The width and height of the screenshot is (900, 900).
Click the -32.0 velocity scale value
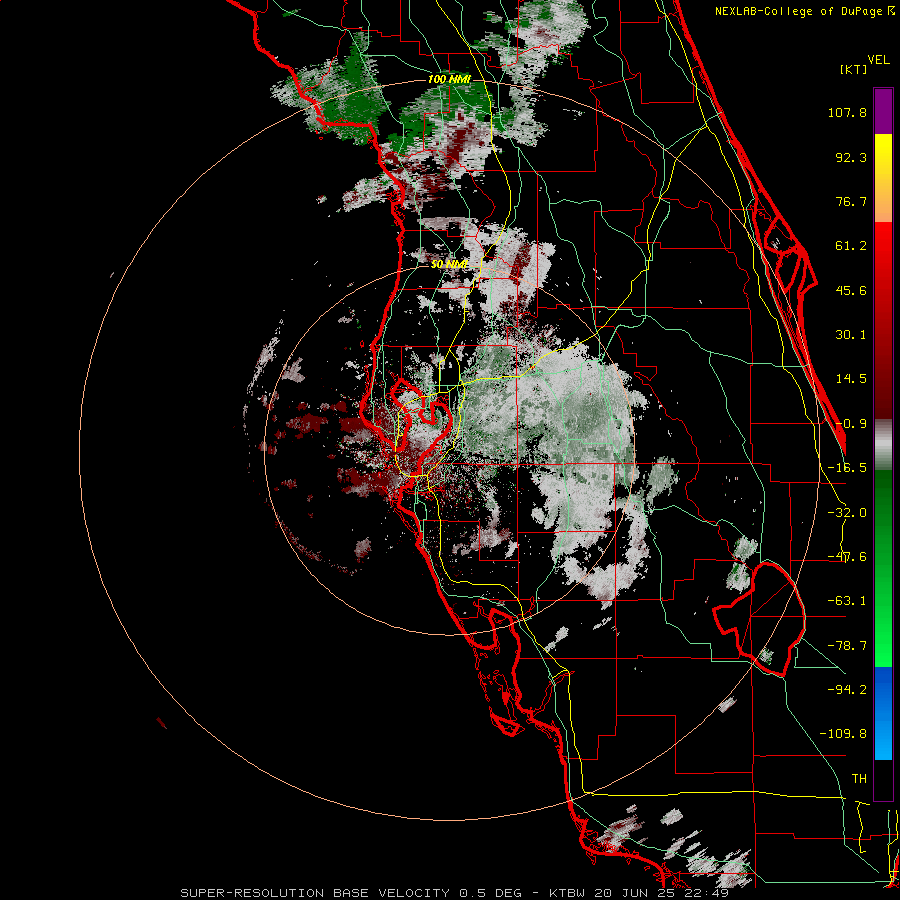[x=847, y=513]
